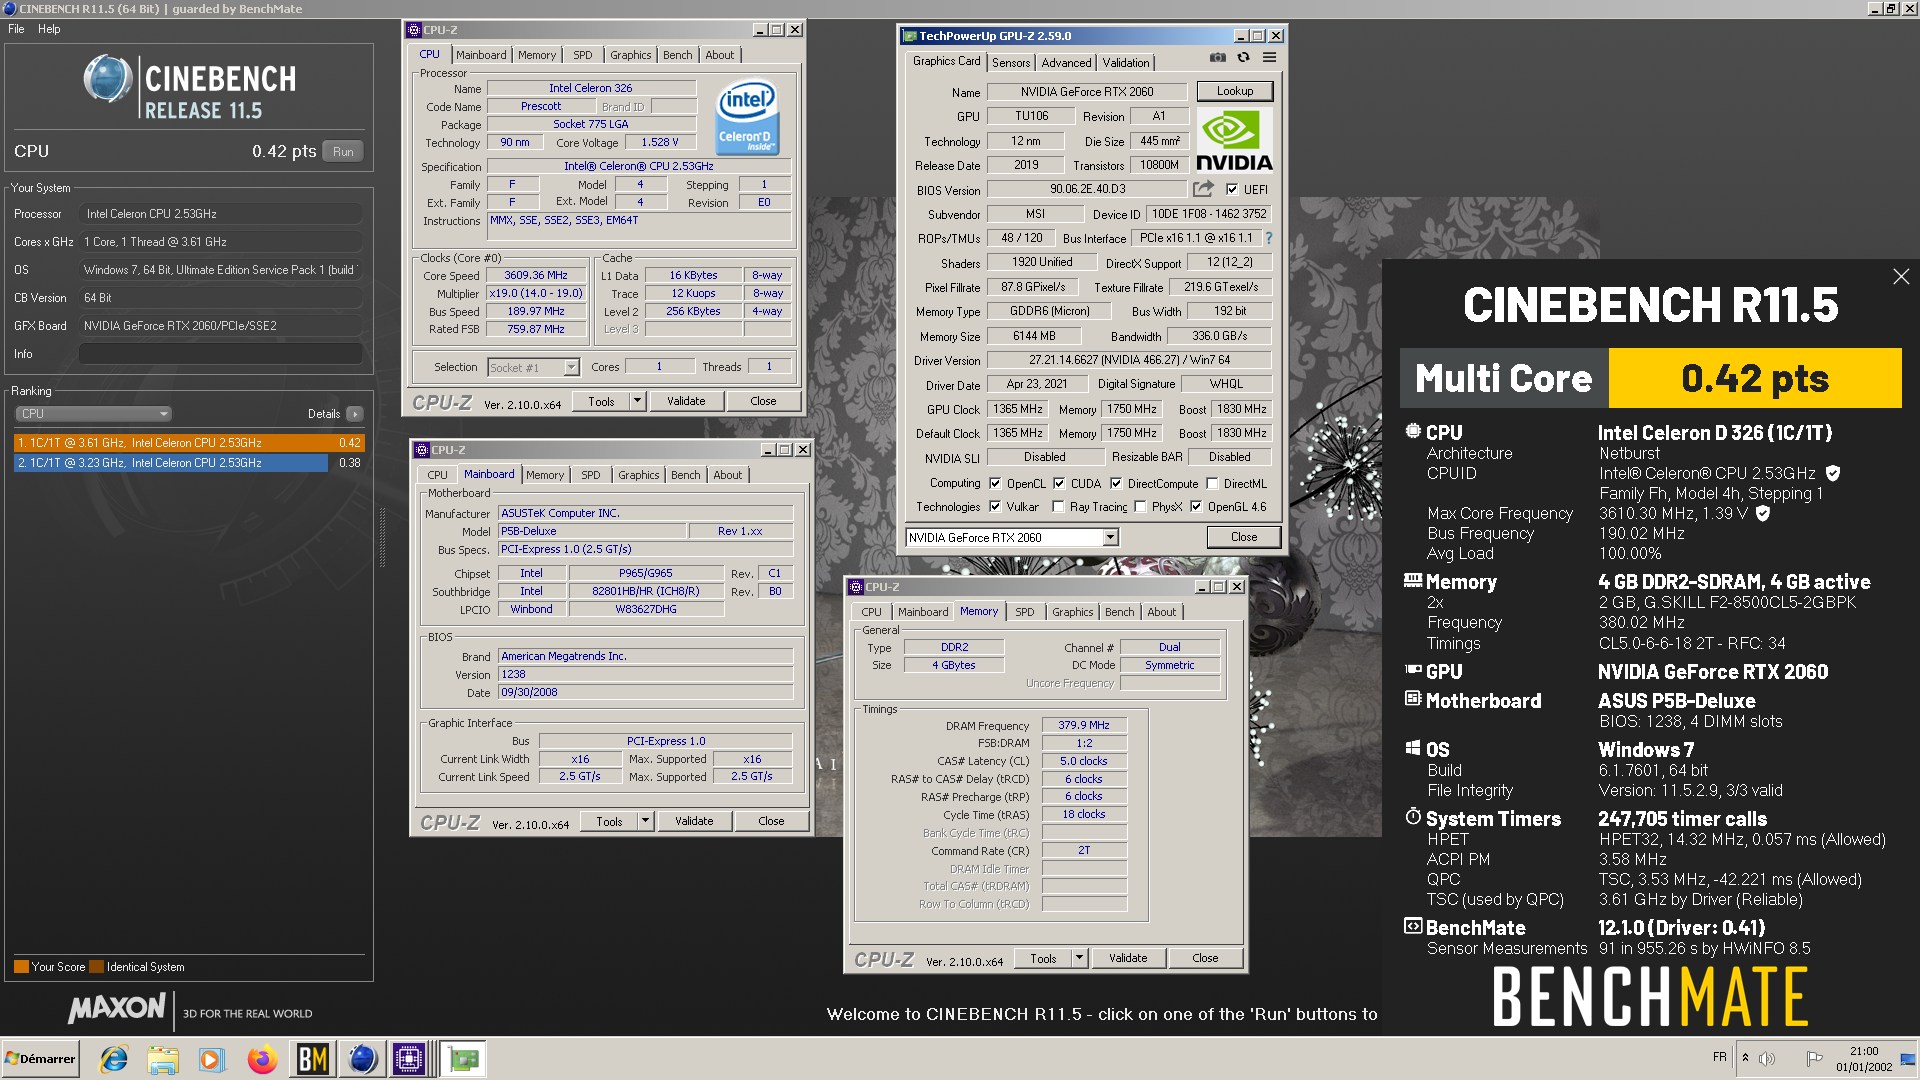Click the Cinebench sphere logo icon
This screenshot has height=1080, width=1920.
coord(107,79)
